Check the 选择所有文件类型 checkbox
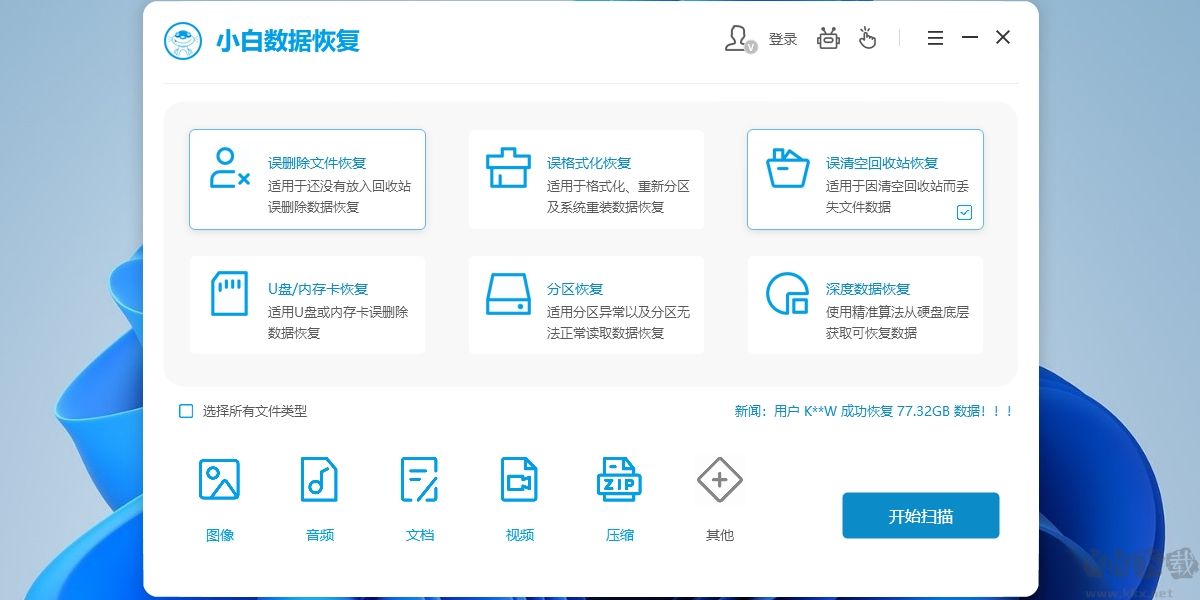Screen dimensions: 1200x600 point(185,410)
